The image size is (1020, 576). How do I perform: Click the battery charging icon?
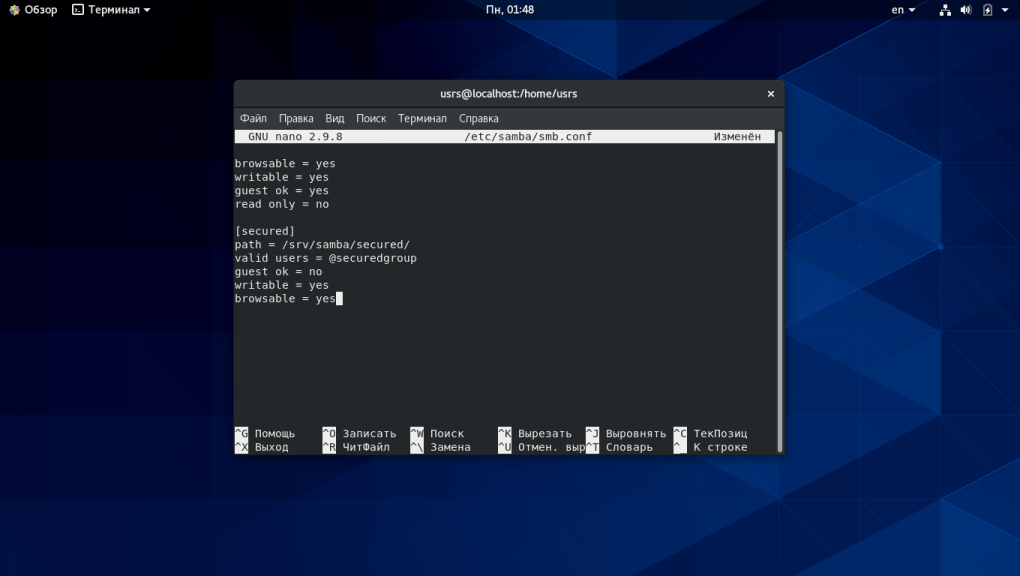988,10
